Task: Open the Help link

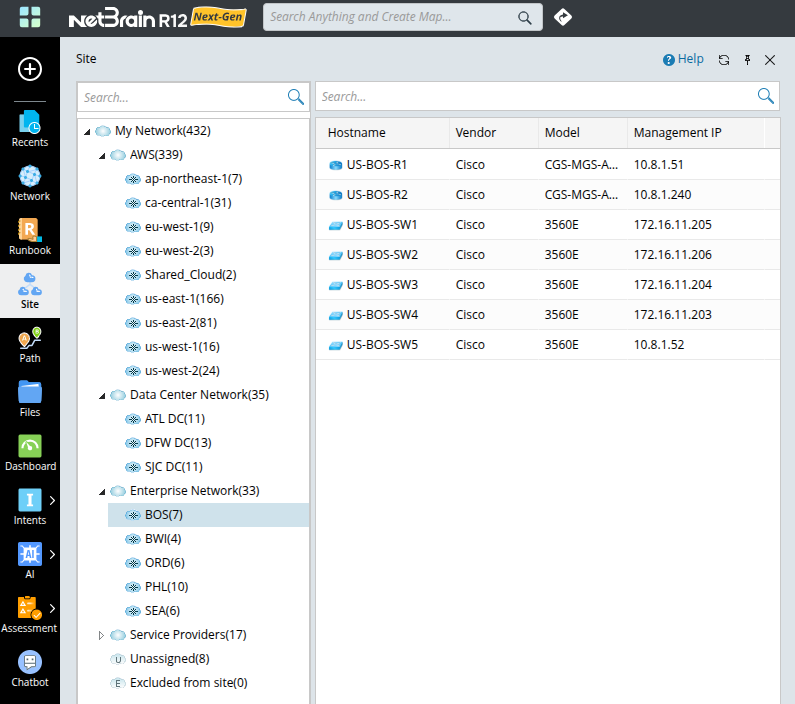Action: click(683, 59)
